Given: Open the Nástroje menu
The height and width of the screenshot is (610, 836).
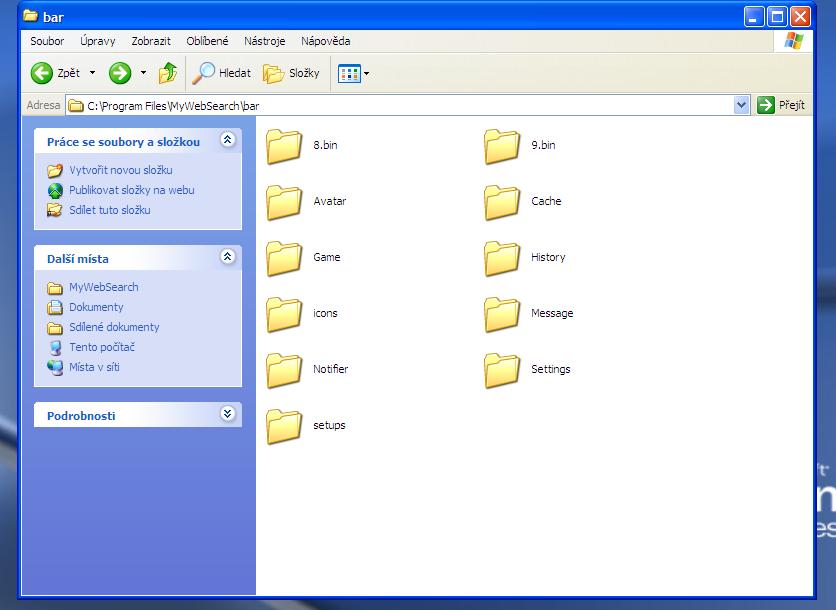Looking at the screenshot, I should tap(264, 41).
